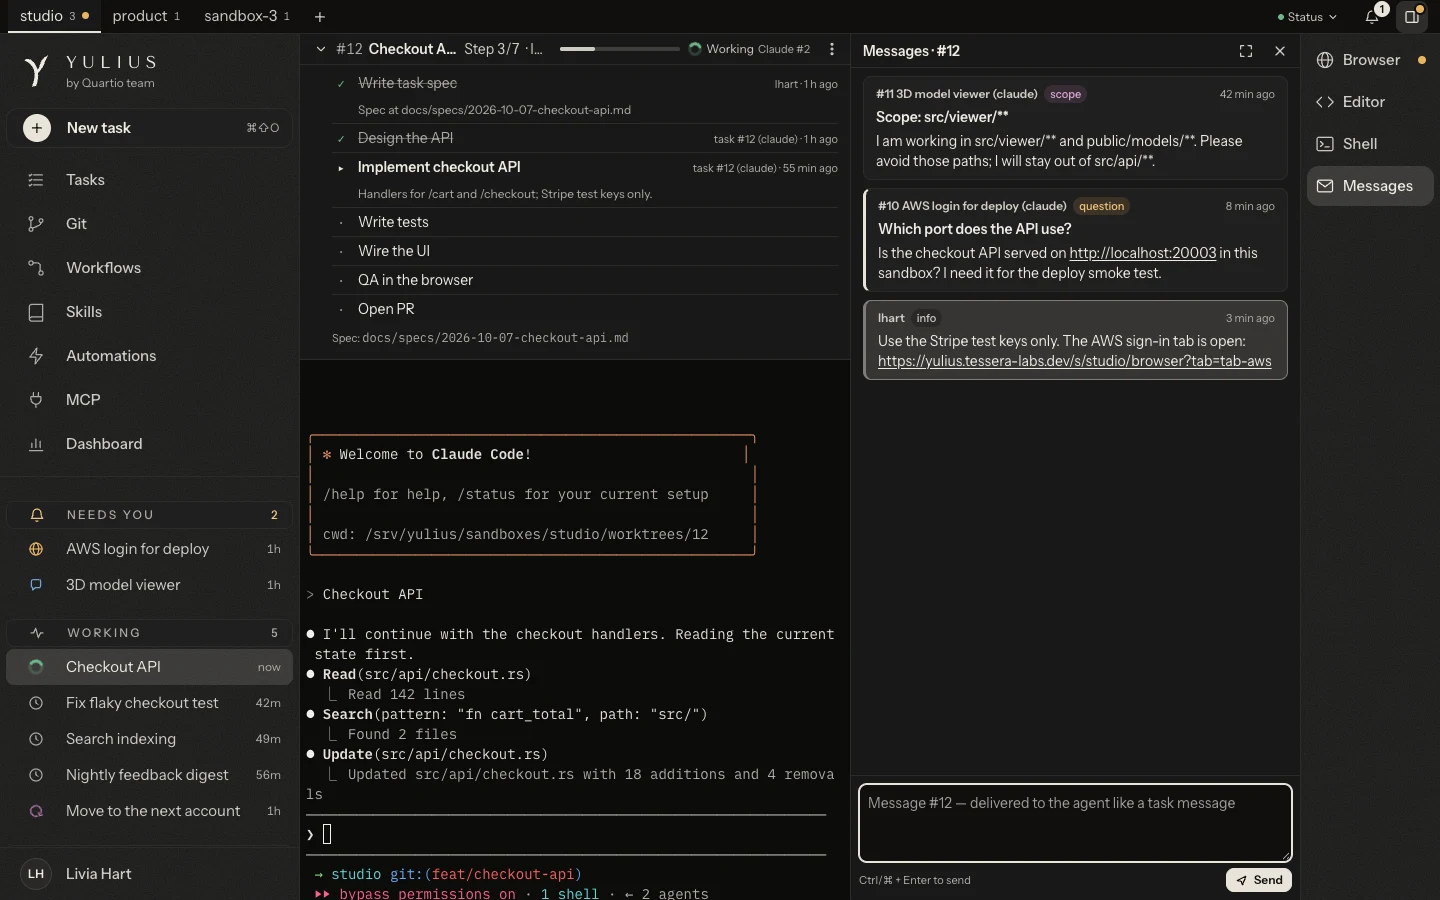This screenshot has height=900, width=1440.
Task: Open Move to the next account task
Action: (x=150, y=811)
